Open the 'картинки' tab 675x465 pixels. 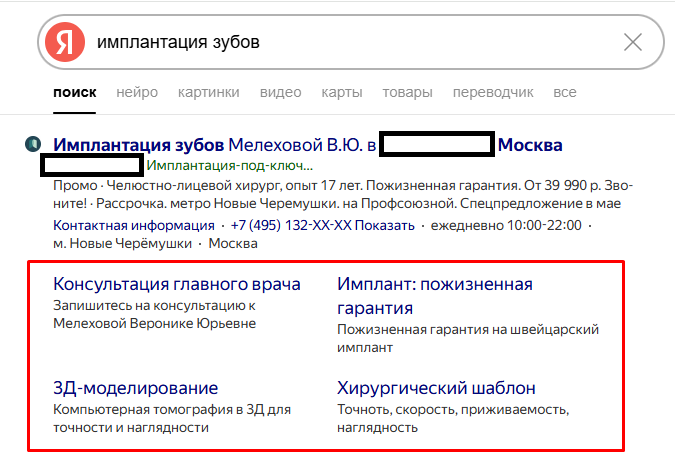[x=209, y=92]
